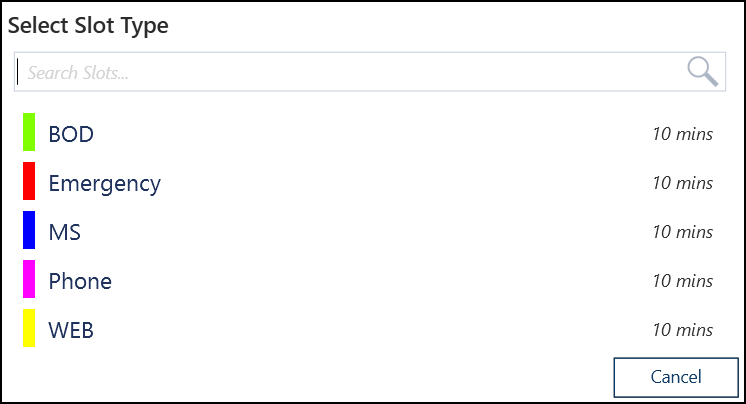Click the 10 mins duration for WEB
The height and width of the screenshot is (404, 746).
click(x=682, y=330)
